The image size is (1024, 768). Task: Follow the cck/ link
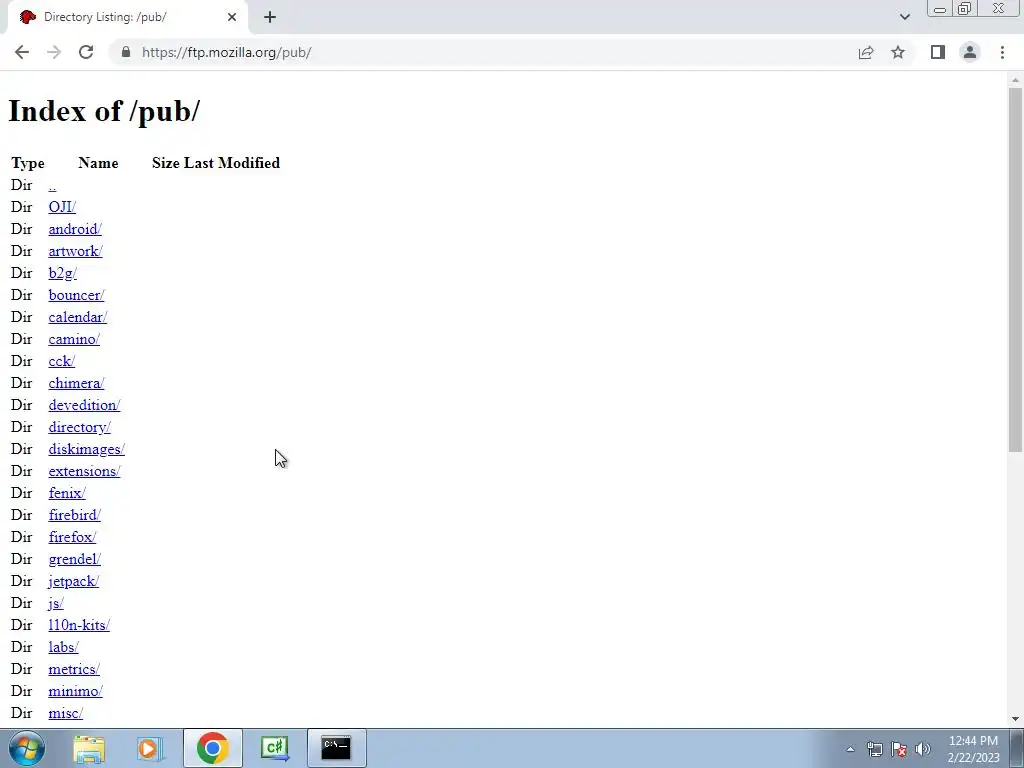coord(61,361)
